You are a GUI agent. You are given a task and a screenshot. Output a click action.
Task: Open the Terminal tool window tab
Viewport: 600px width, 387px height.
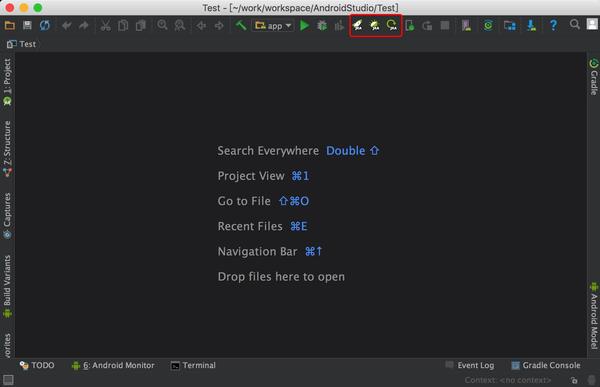193,365
